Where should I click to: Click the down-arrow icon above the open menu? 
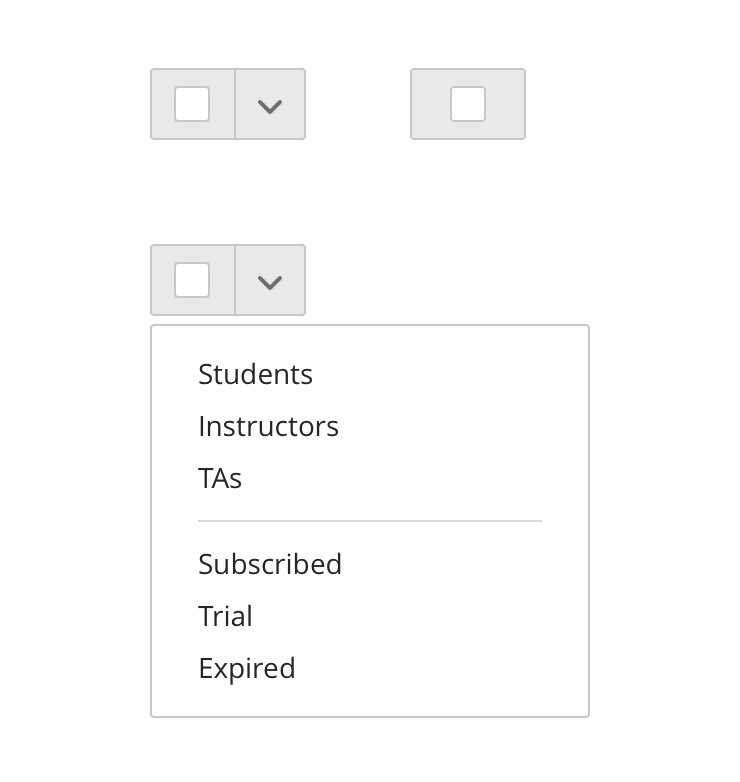270,281
